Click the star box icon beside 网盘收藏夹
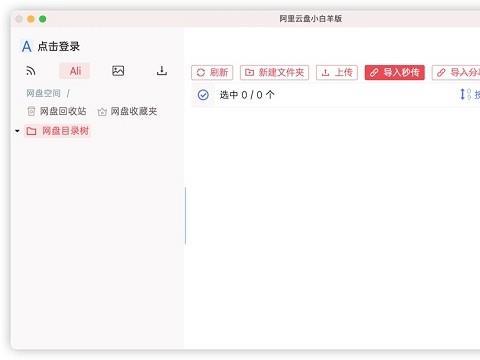Viewport: 480px width, 360px height. point(102,112)
